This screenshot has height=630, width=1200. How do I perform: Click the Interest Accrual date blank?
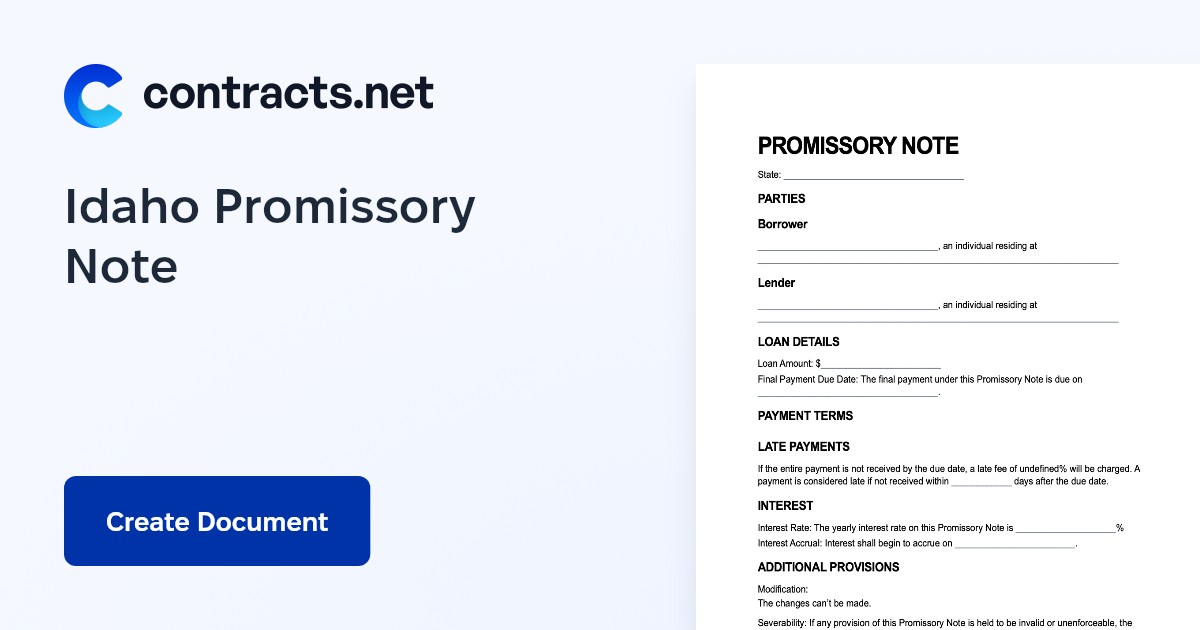pos(1014,546)
